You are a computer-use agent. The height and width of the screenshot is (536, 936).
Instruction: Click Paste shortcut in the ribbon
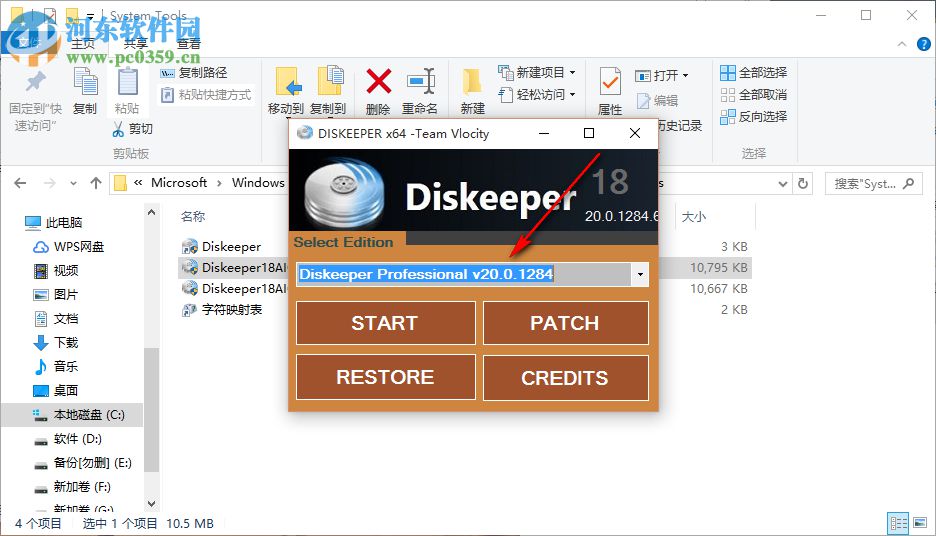click(x=207, y=95)
